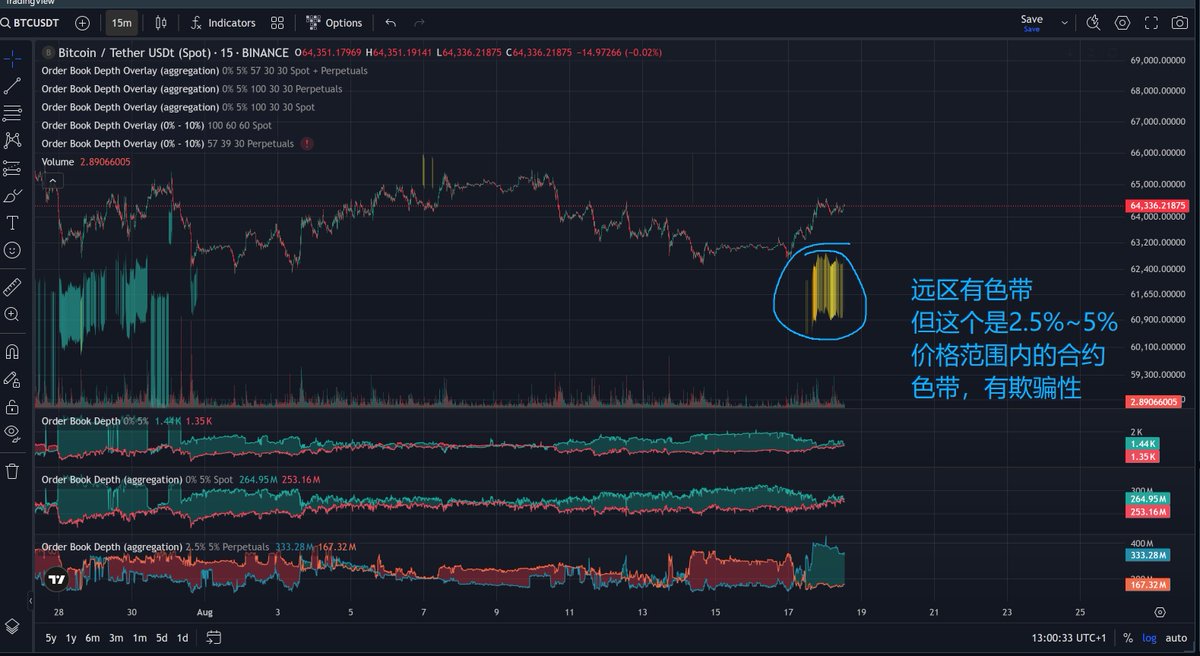Collapse the indicator legend arrow
Image resolution: width=1200 pixels, height=656 pixels.
point(53,181)
